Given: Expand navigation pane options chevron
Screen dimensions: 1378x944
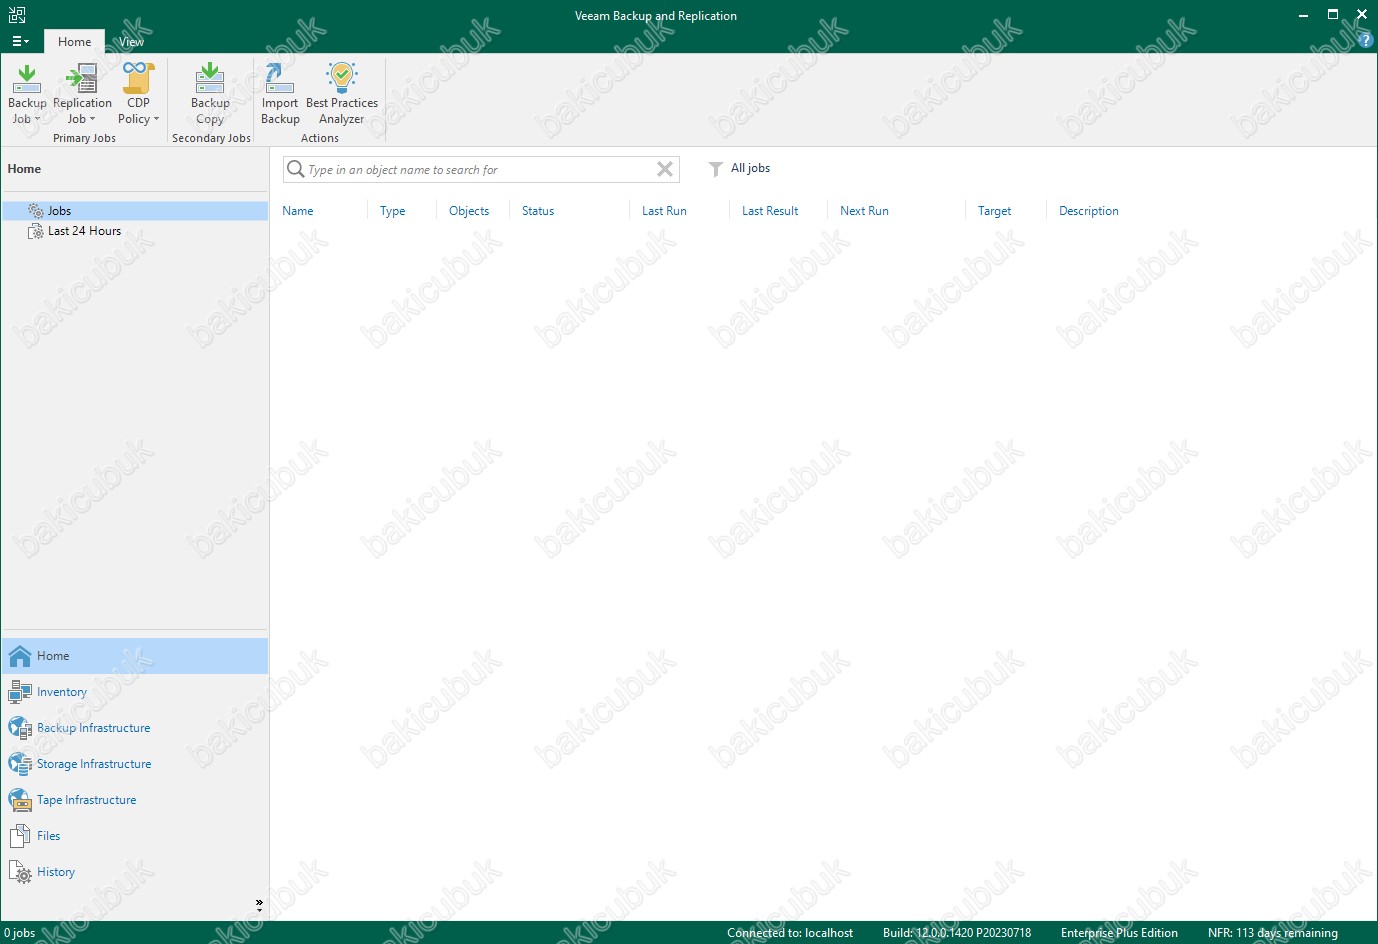Looking at the screenshot, I should click(x=259, y=904).
